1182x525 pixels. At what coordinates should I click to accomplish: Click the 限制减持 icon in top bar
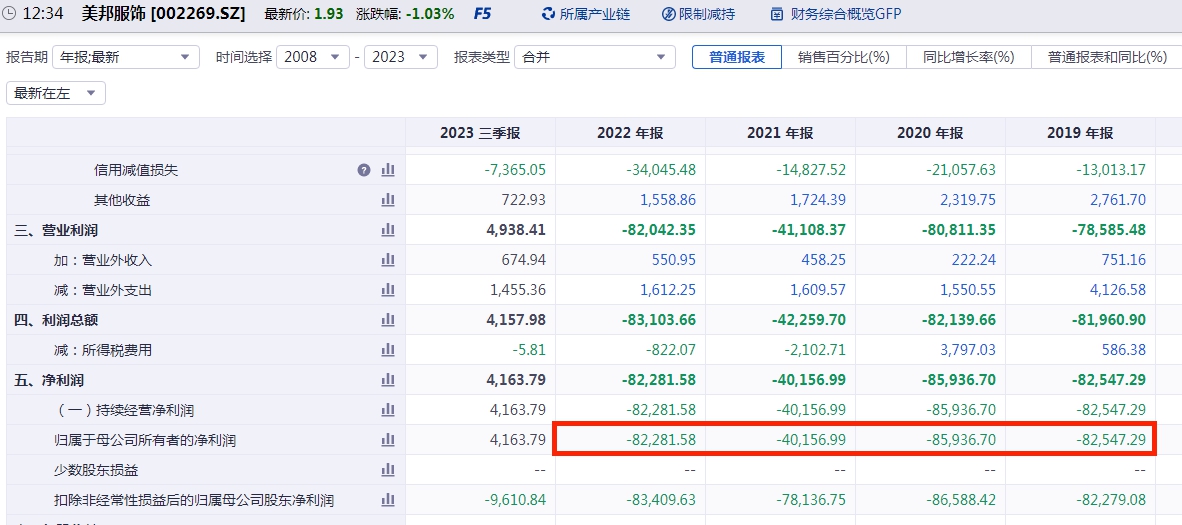click(x=669, y=14)
